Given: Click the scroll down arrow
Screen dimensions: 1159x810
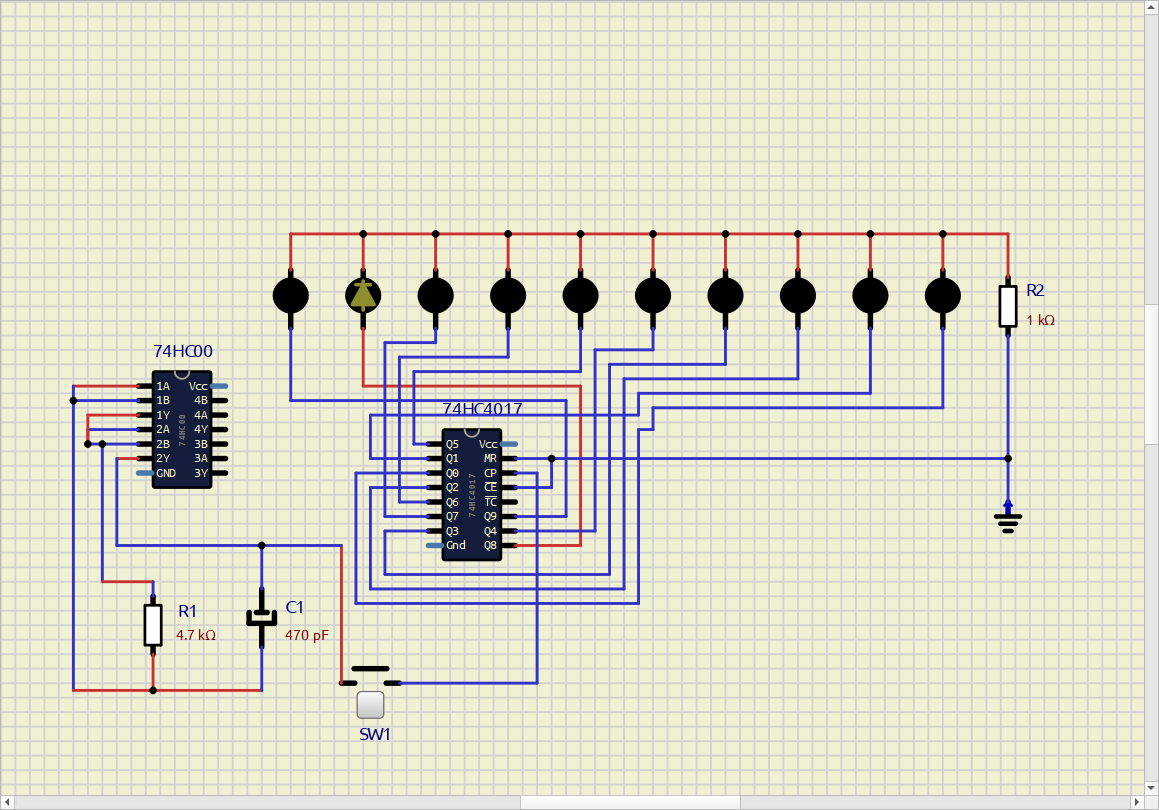Looking at the screenshot, I should (1151, 787).
